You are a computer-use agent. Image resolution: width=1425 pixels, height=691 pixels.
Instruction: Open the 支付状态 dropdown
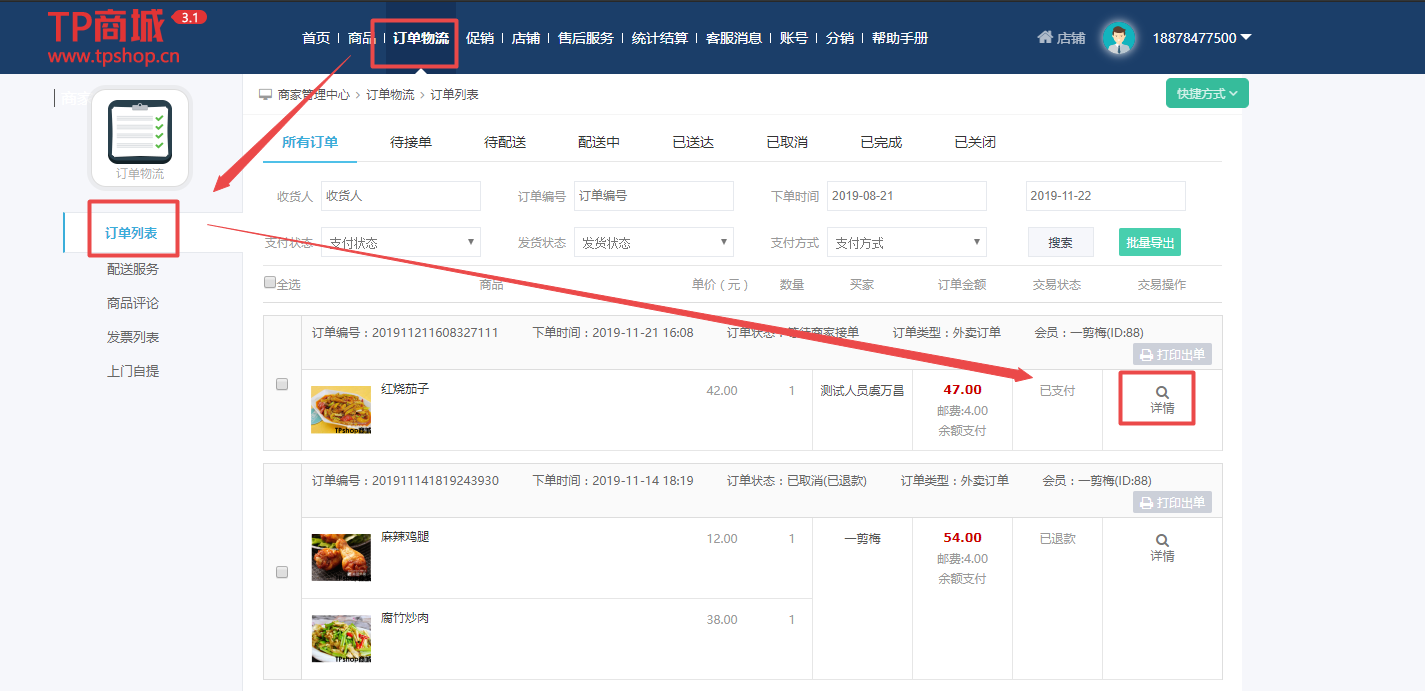point(400,242)
